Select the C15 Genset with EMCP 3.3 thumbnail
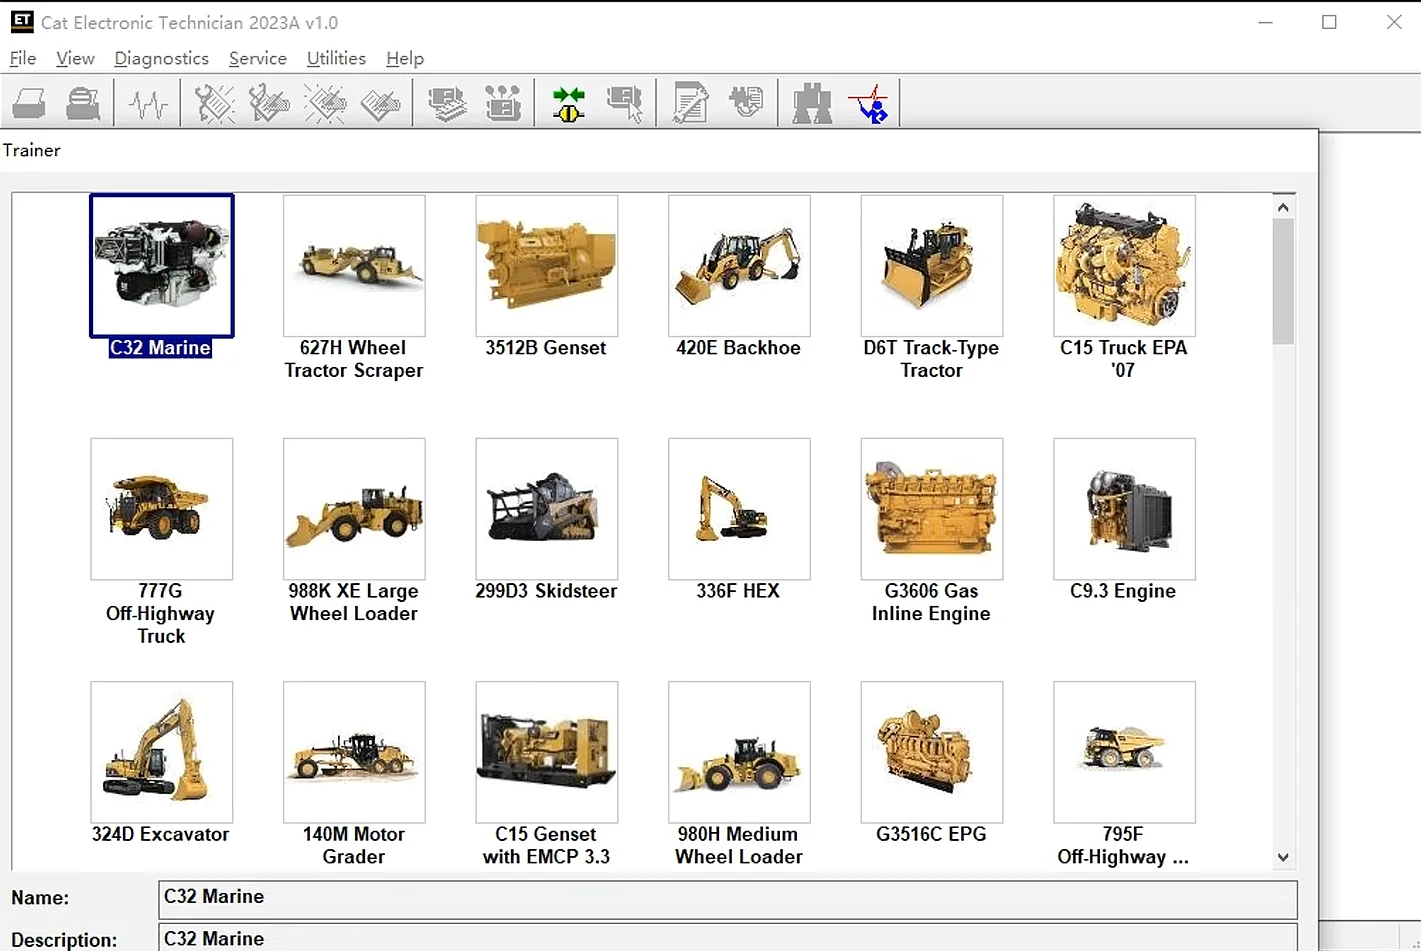The image size is (1421, 951). coord(547,752)
